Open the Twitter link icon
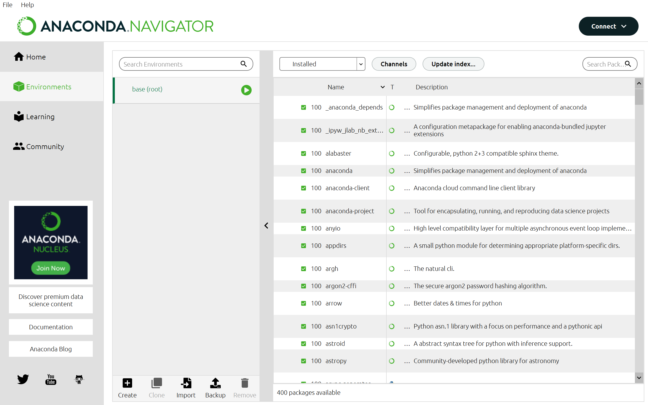This screenshot has width=648, height=405. pyautogui.click(x=23, y=380)
